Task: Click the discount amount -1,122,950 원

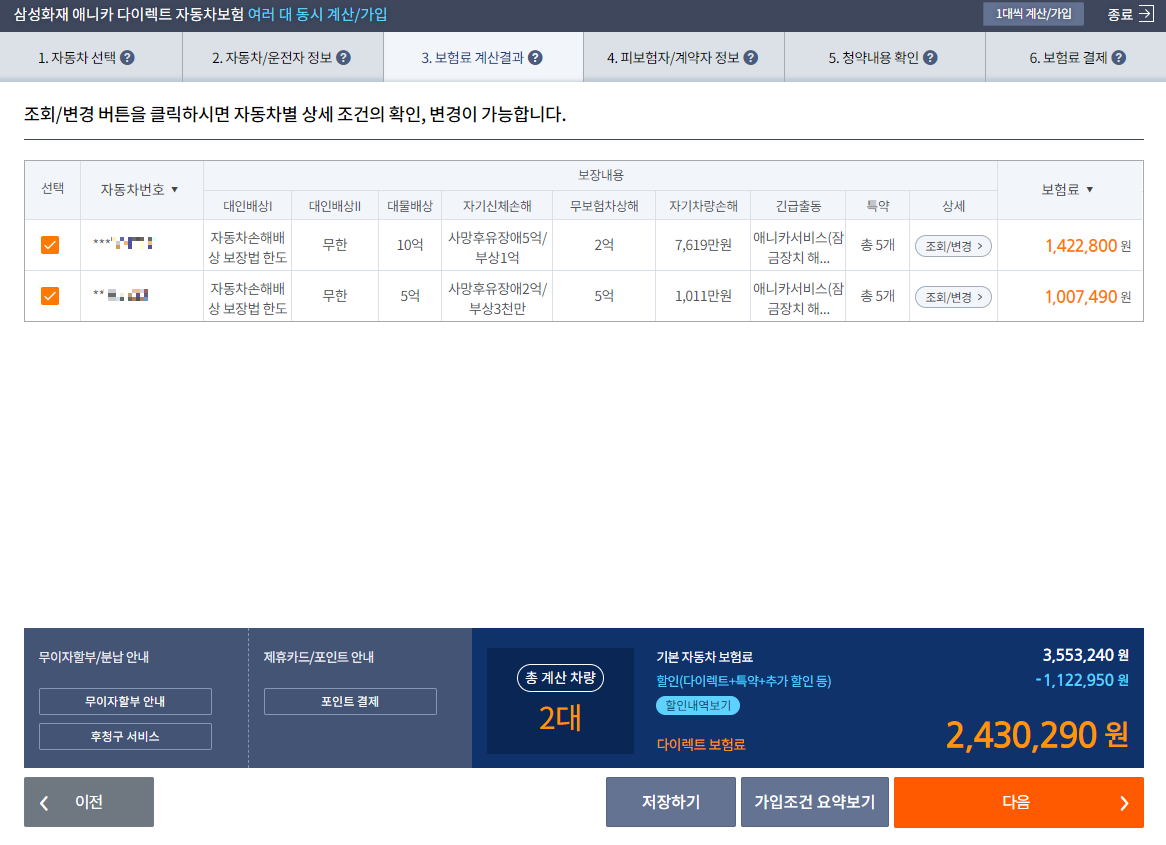Action: 1082,680
